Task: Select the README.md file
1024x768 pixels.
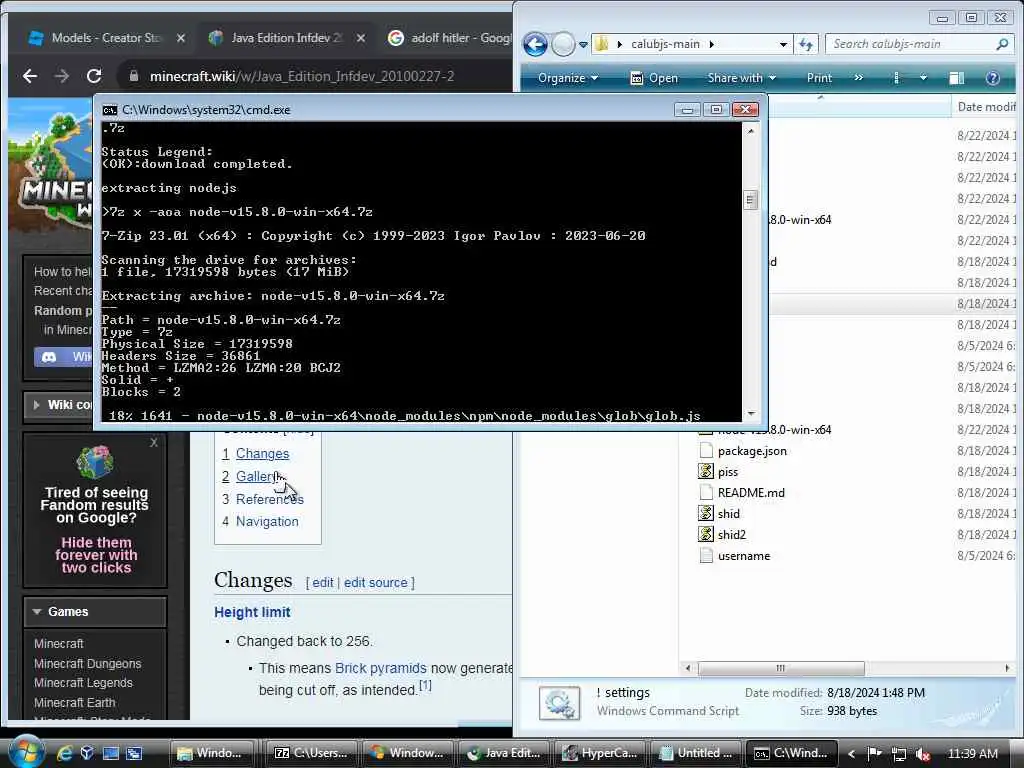Action: pos(751,492)
